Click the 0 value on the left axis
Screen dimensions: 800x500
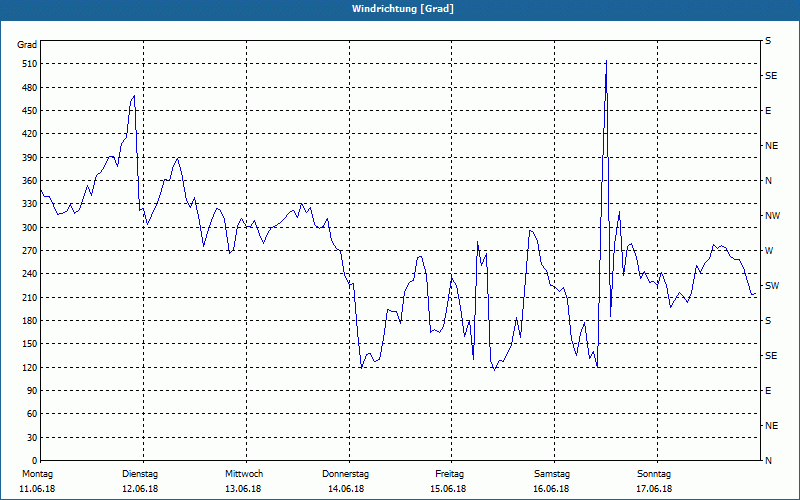(x=35, y=461)
